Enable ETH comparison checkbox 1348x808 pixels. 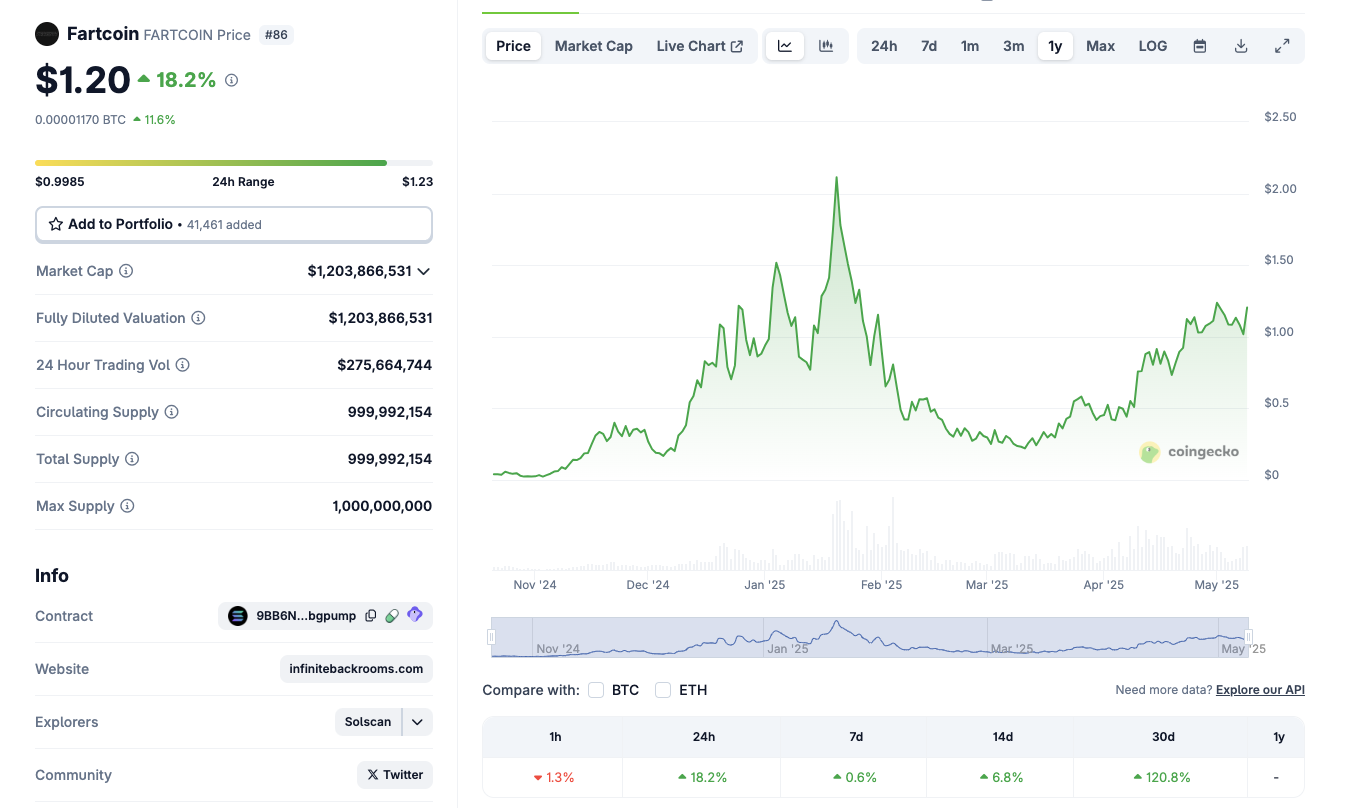663,690
